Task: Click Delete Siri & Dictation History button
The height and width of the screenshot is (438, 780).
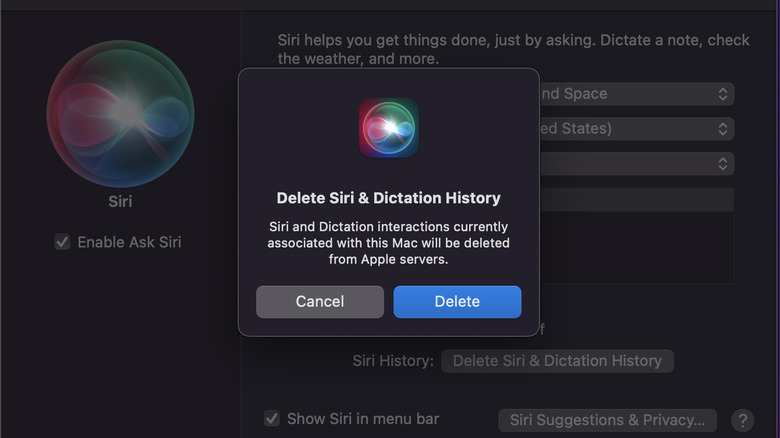Action: pos(557,361)
